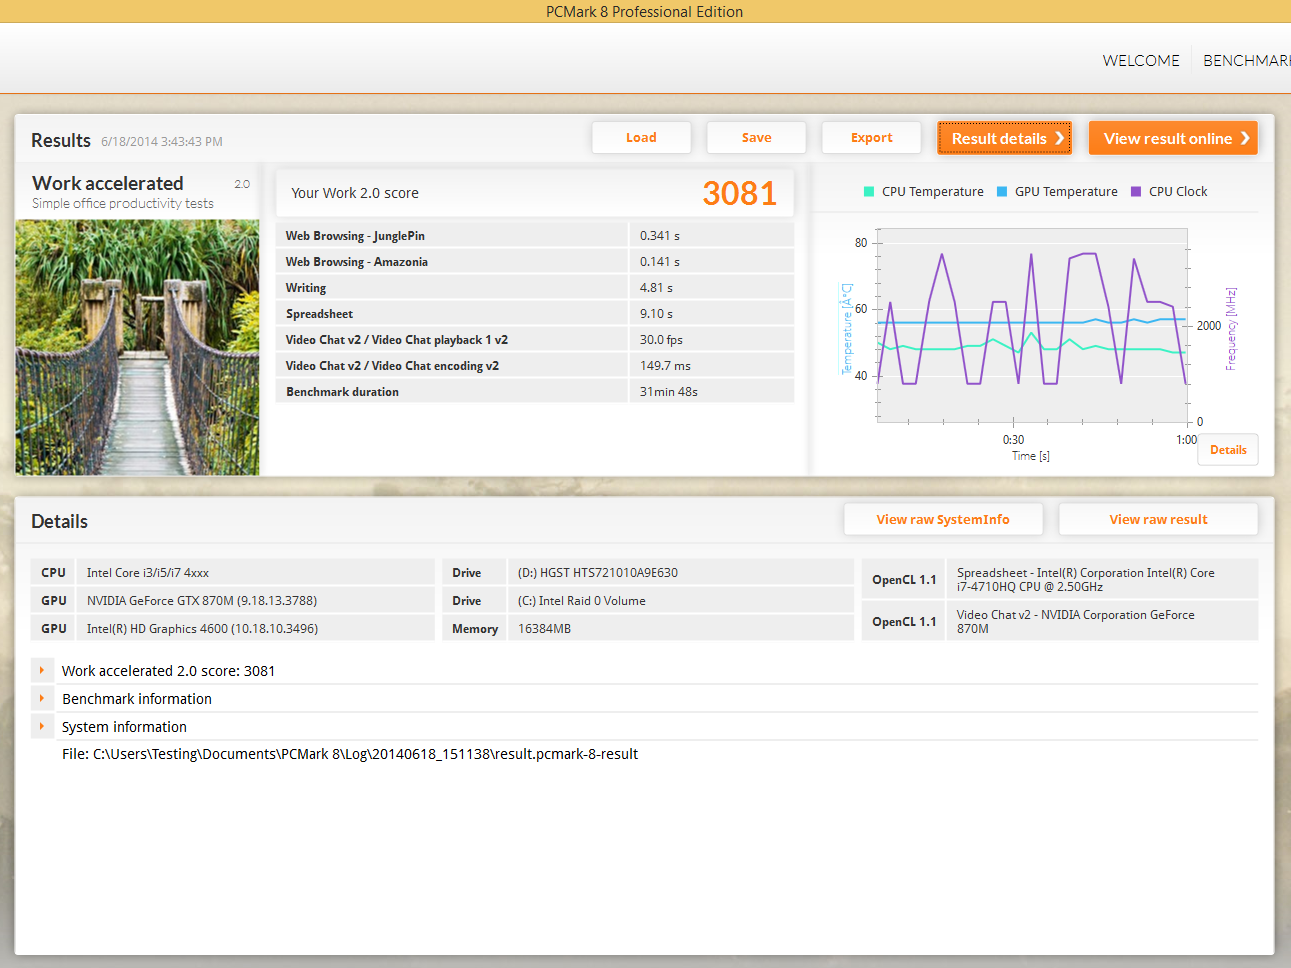Image resolution: width=1291 pixels, height=968 pixels.
Task: Click the 0.341 s value
Action: 660,236
